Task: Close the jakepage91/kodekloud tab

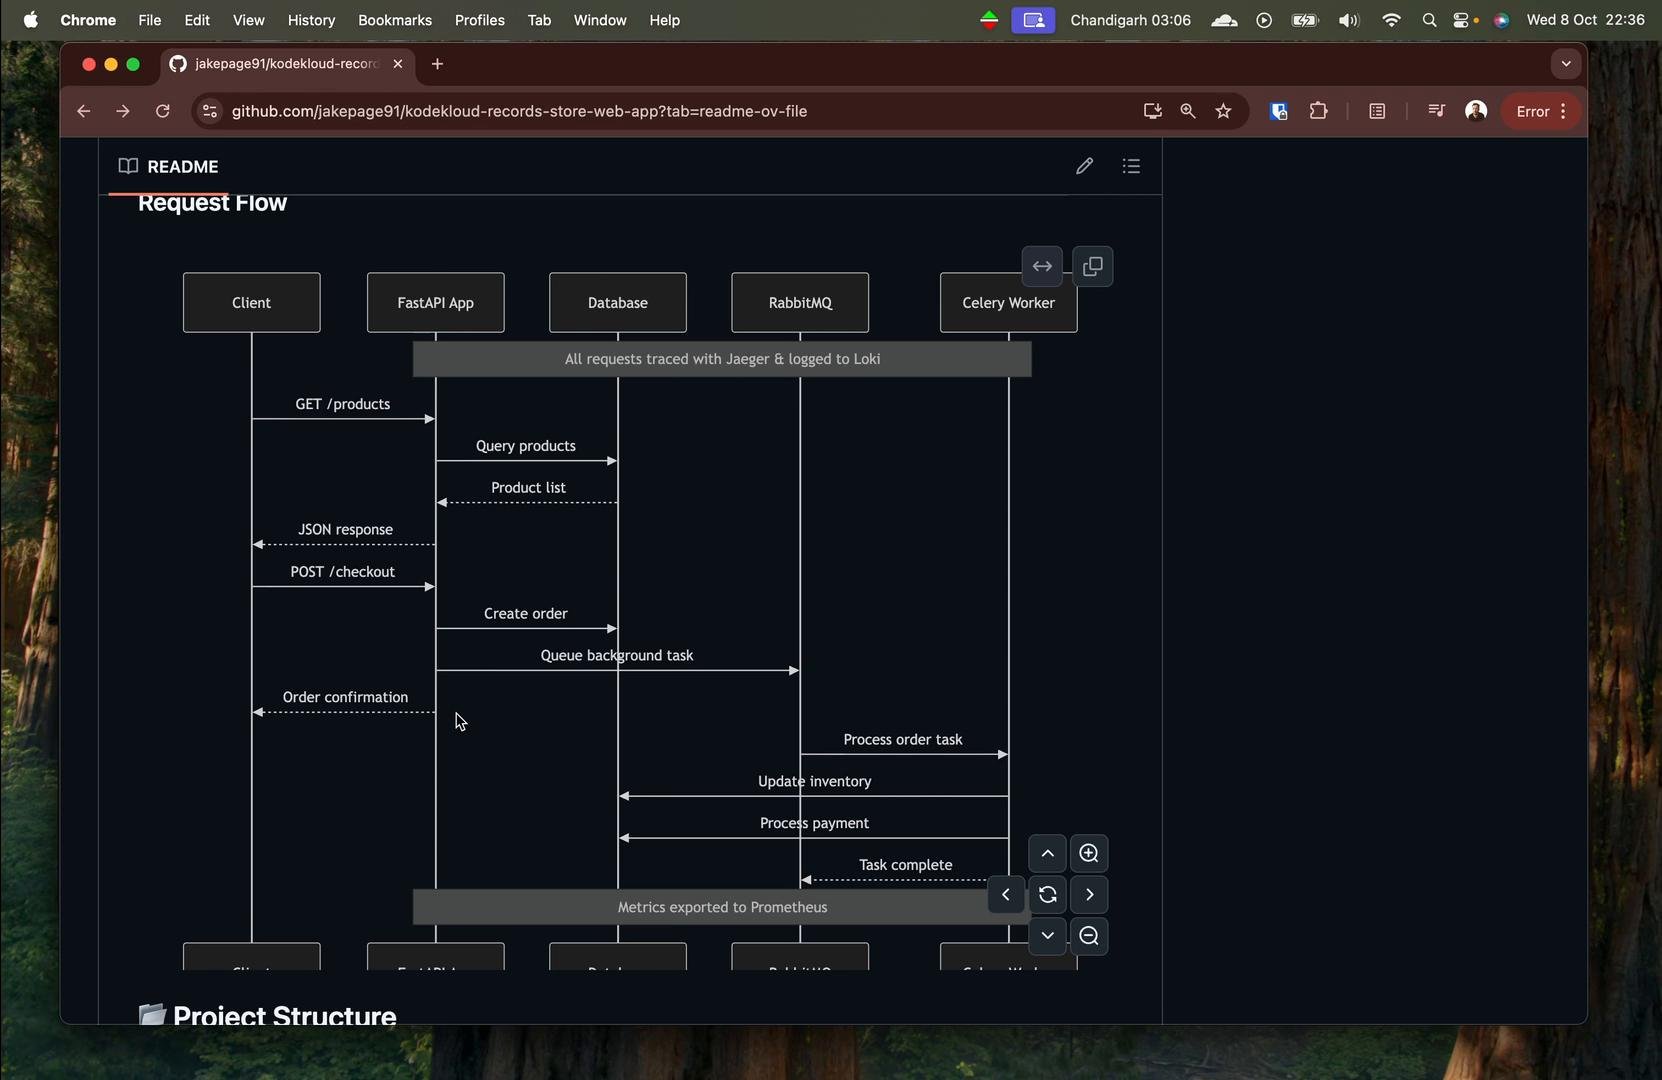Action: pyautogui.click(x=398, y=64)
